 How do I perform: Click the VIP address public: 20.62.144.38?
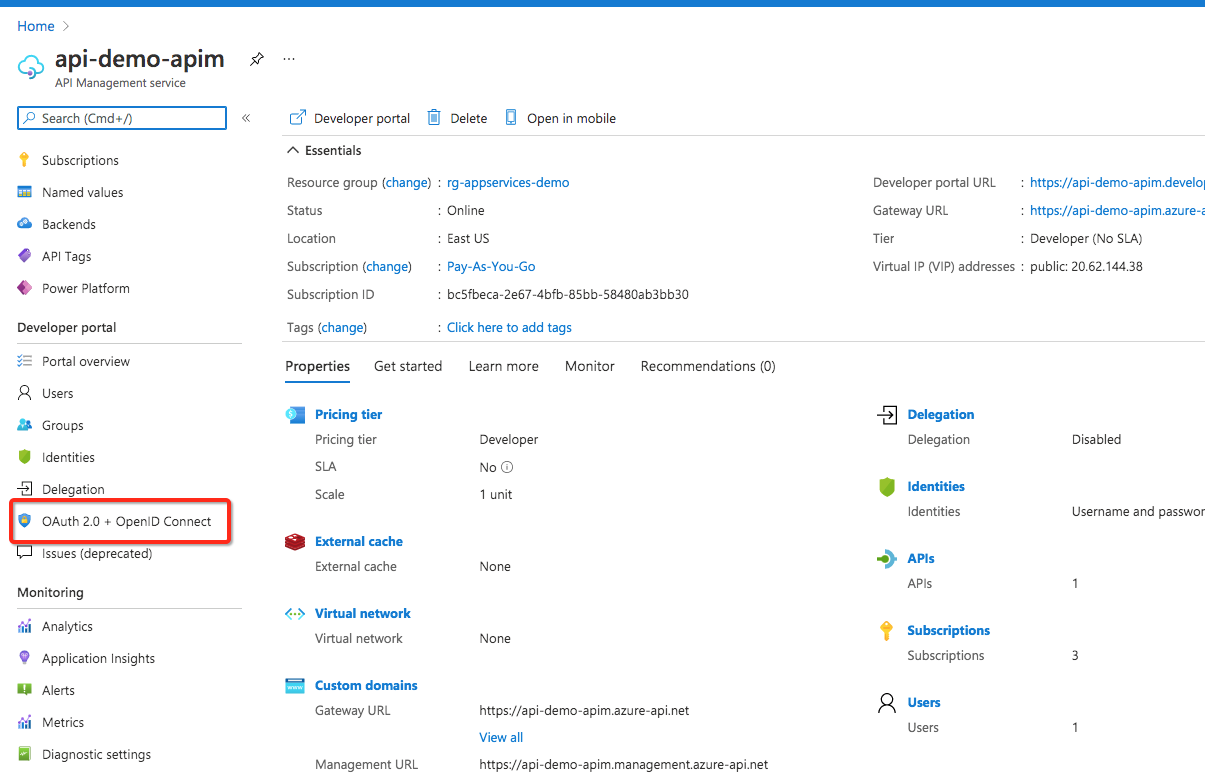[x=1087, y=267]
